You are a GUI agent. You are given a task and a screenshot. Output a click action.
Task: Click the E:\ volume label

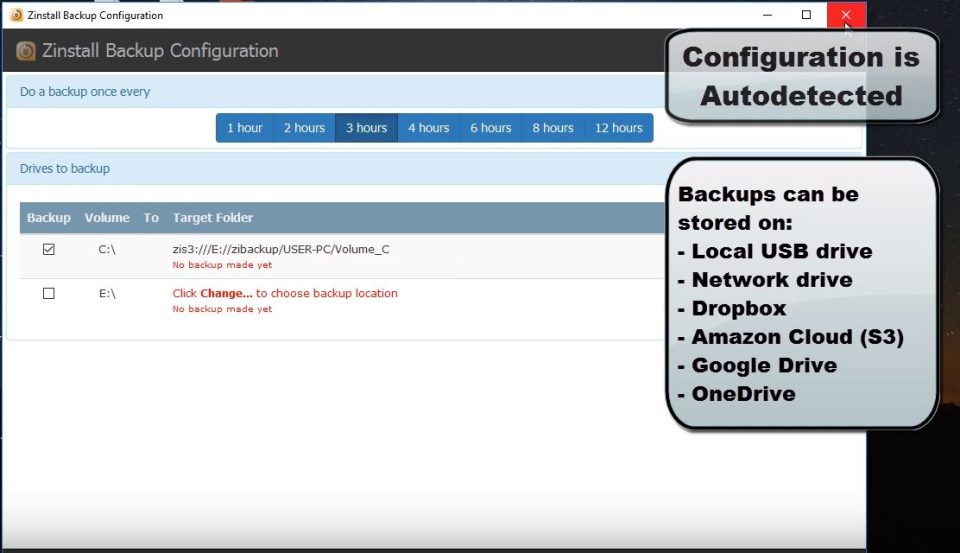click(107, 293)
